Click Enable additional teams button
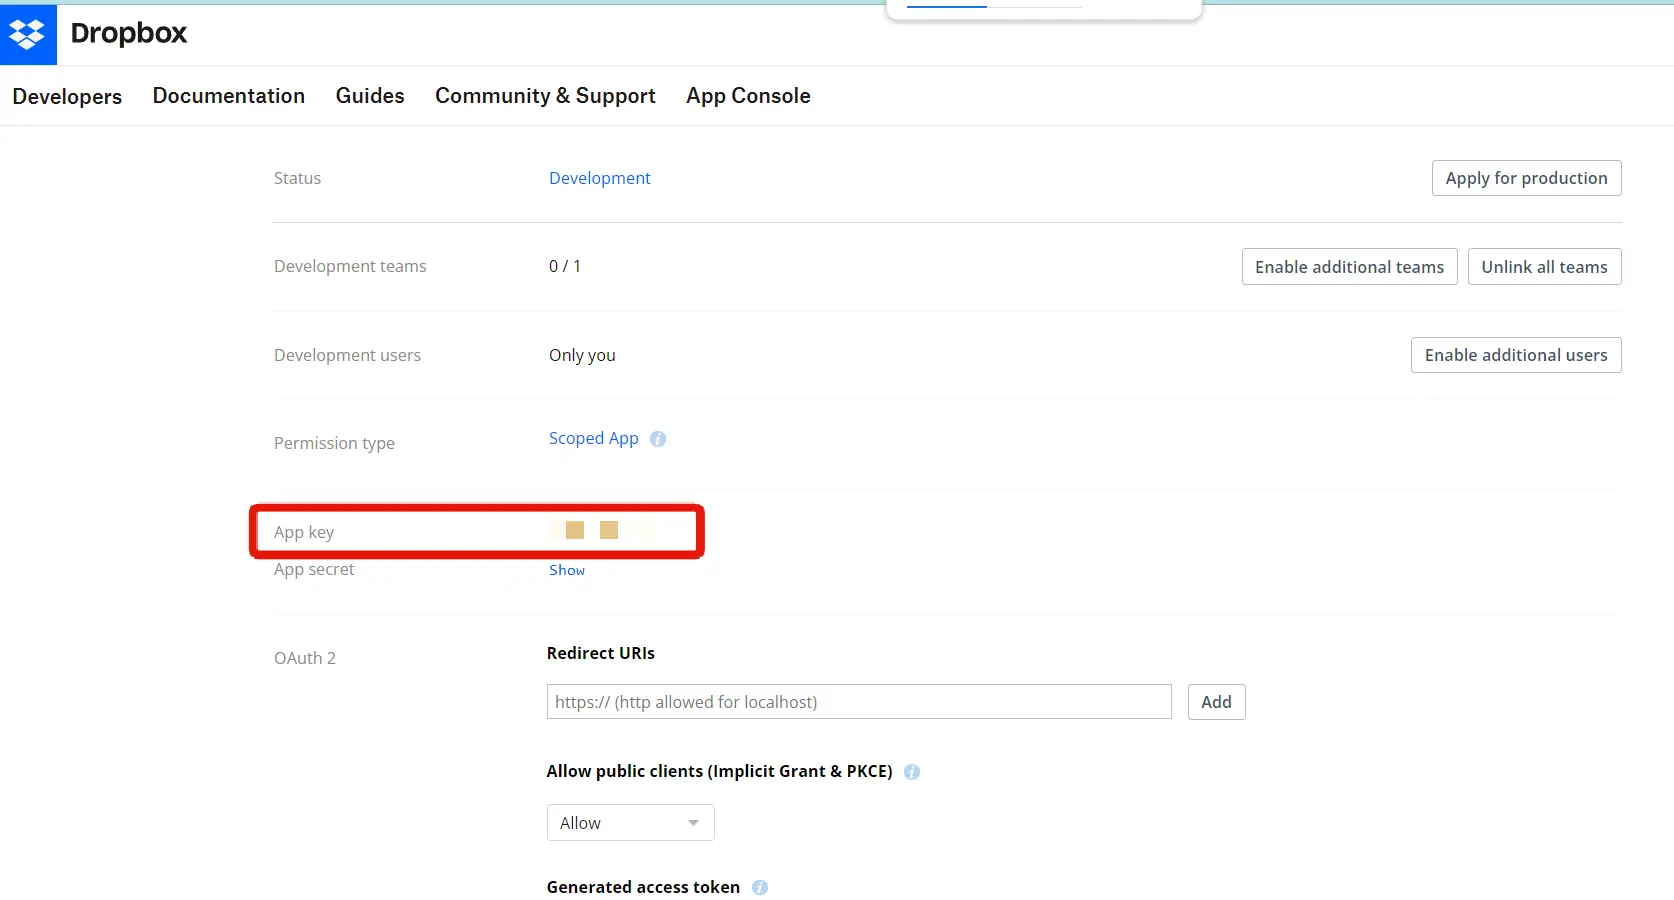The image size is (1674, 900). [1349, 267]
